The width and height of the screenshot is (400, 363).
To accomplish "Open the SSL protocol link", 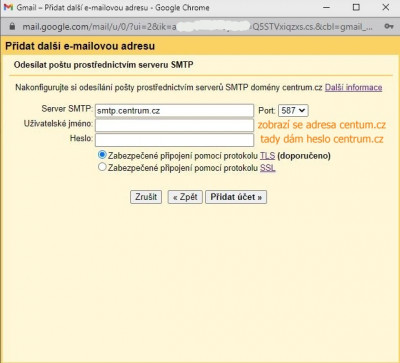I will click(268, 168).
